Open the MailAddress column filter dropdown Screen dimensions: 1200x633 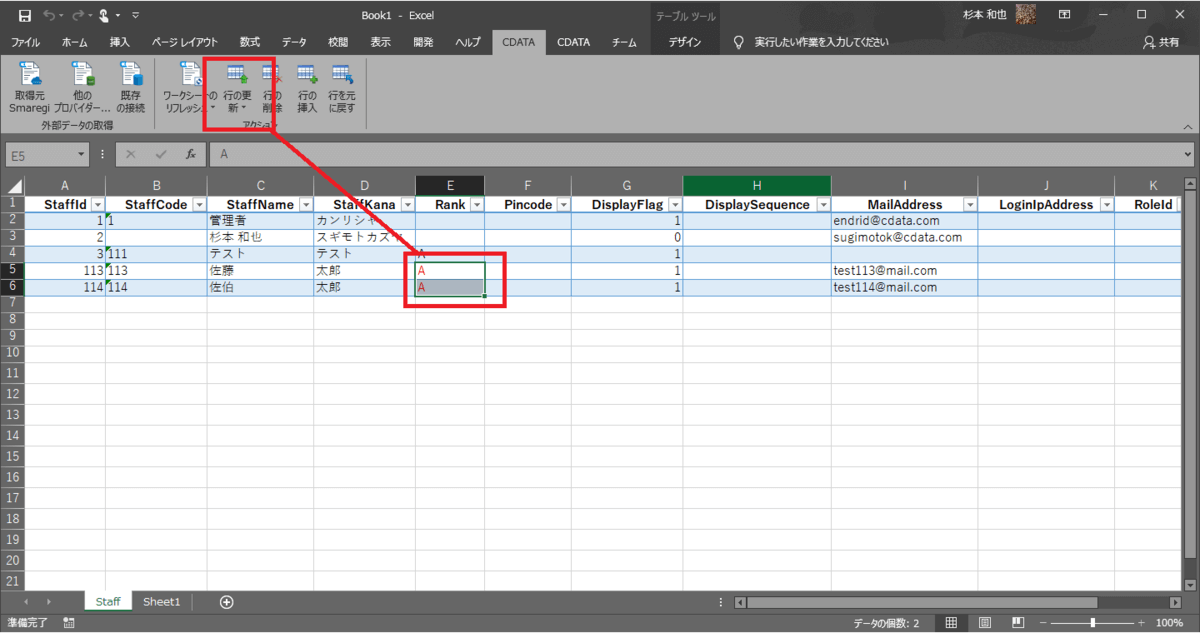tap(969, 204)
